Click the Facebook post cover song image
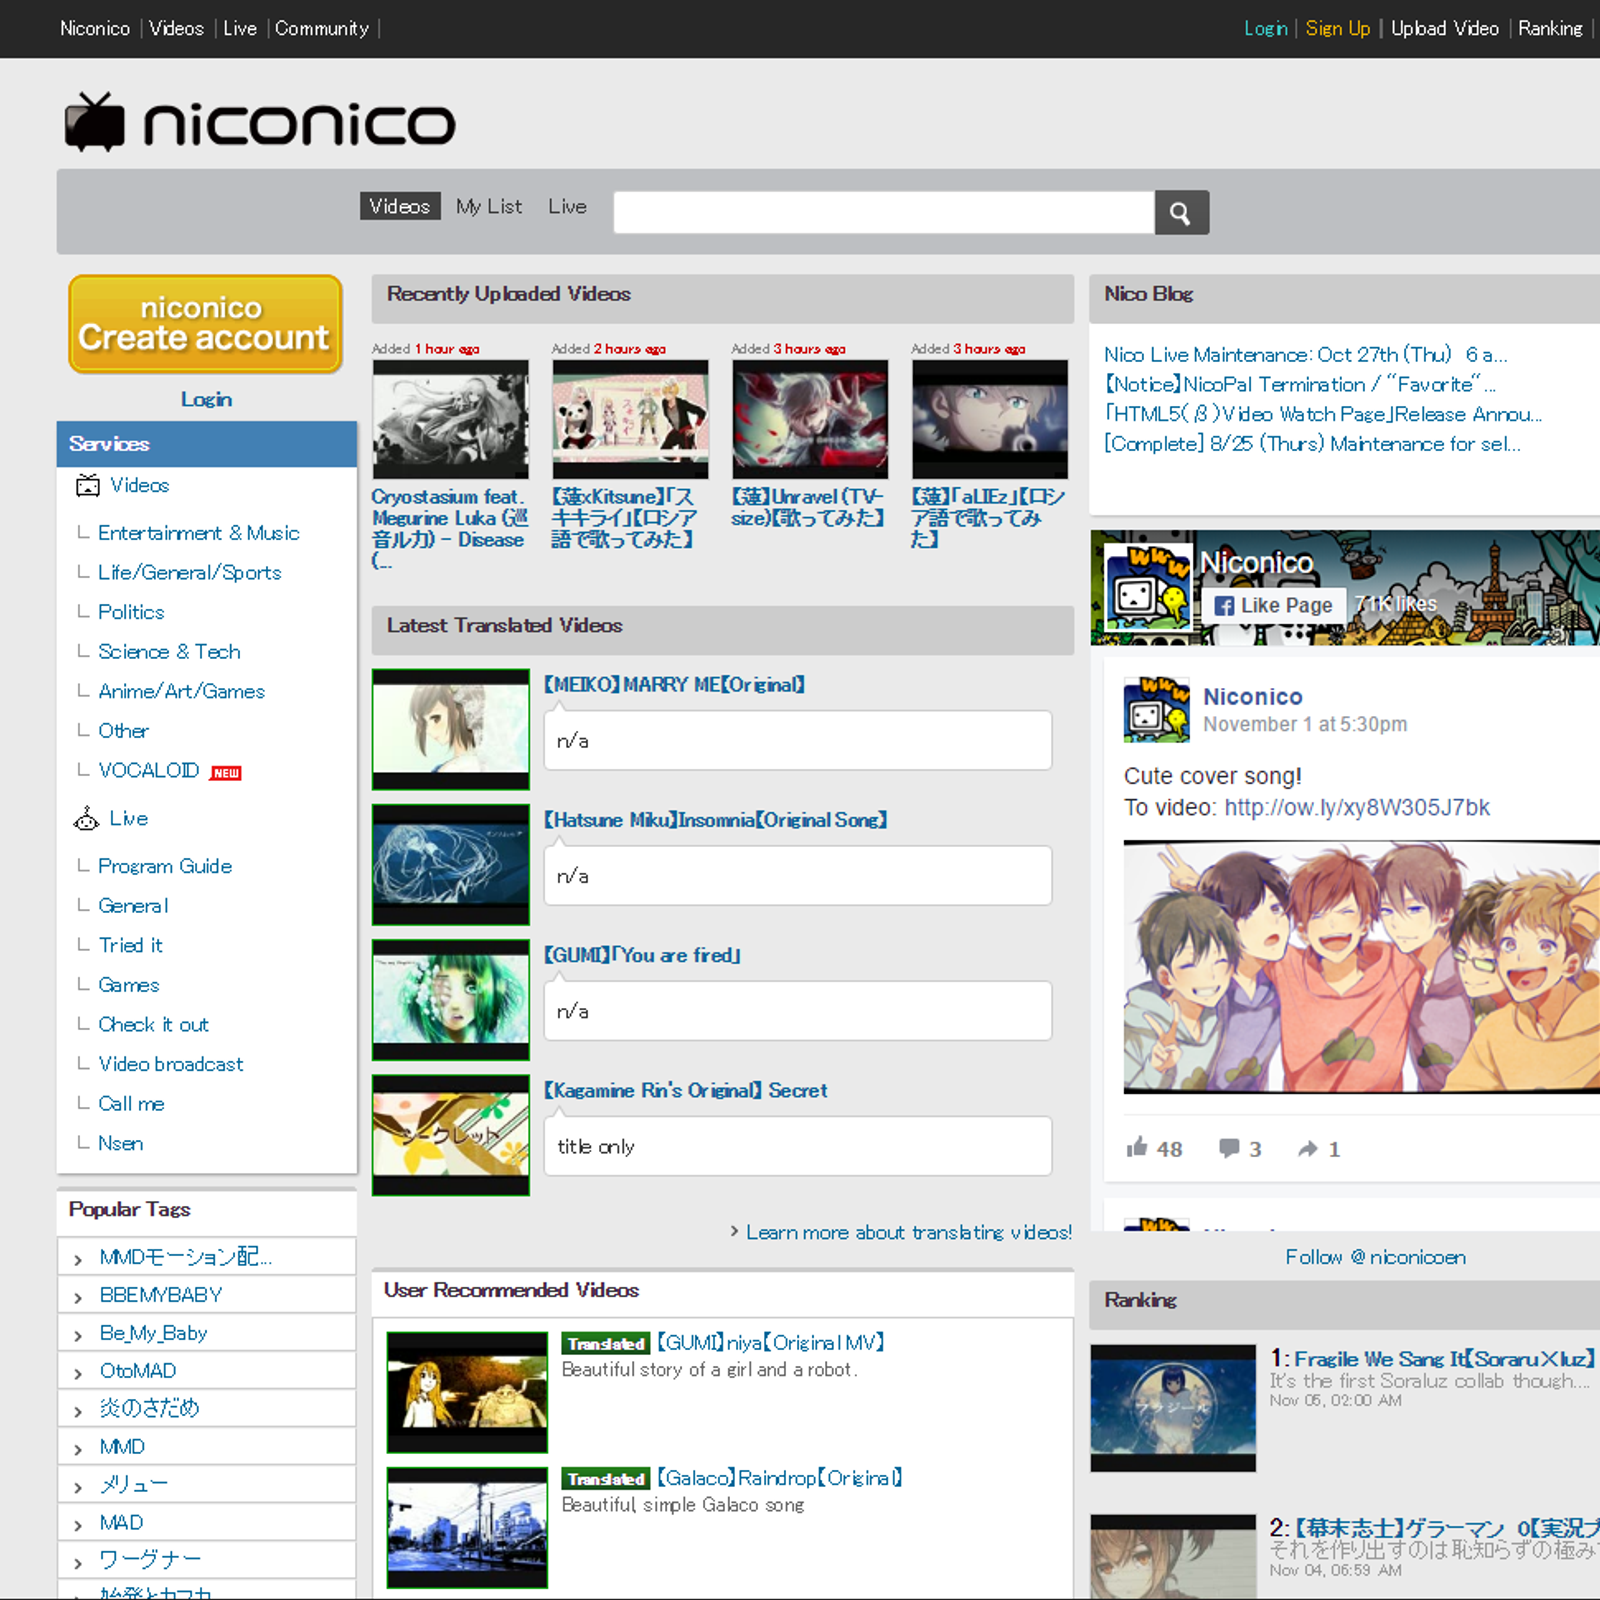Viewport: 1600px width, 1600px height. pos(1361,967)
